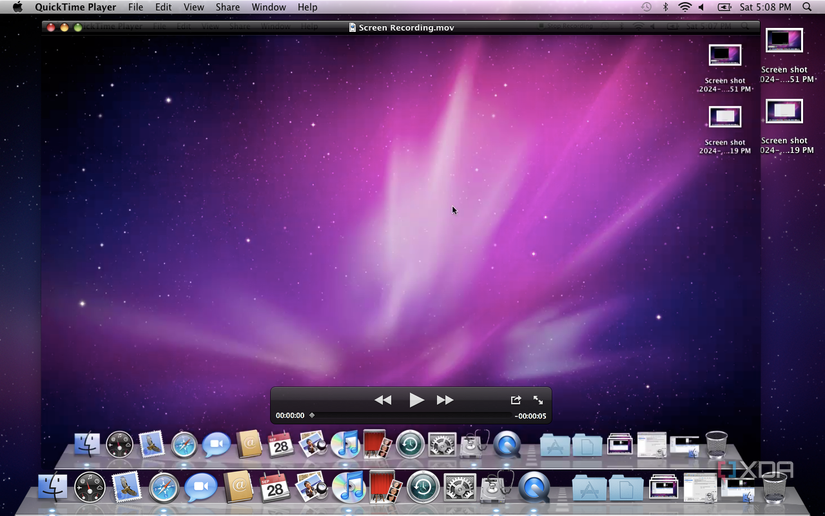Toggle full screen with the arrows icon
The image size is (825, 516).
(538, 400)
